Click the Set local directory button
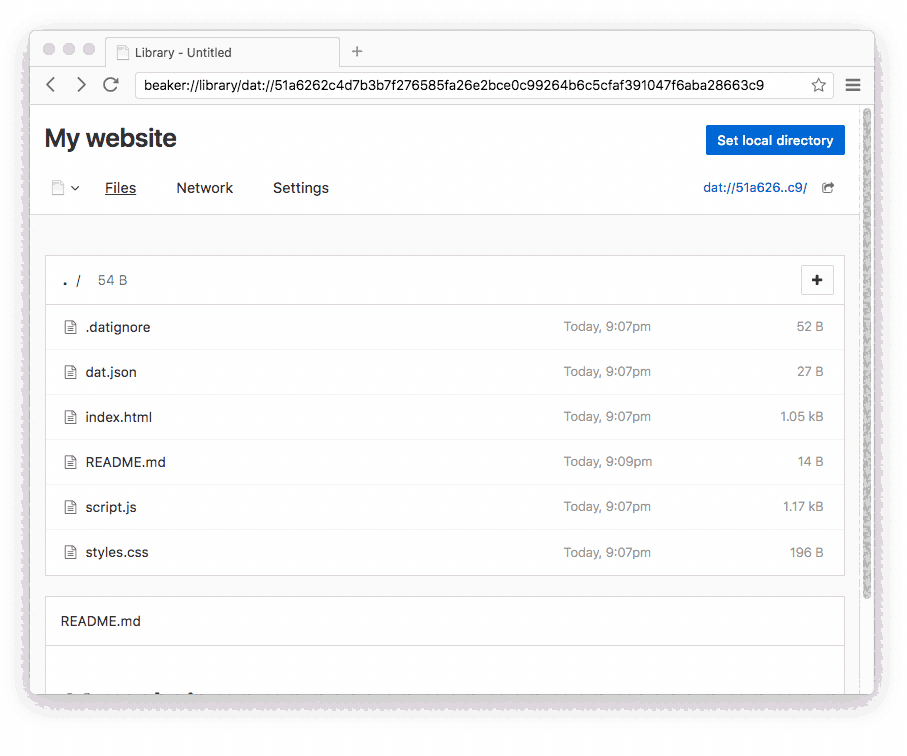The height and width of the screenshot is (756, 907). click(x=775, y=140)
